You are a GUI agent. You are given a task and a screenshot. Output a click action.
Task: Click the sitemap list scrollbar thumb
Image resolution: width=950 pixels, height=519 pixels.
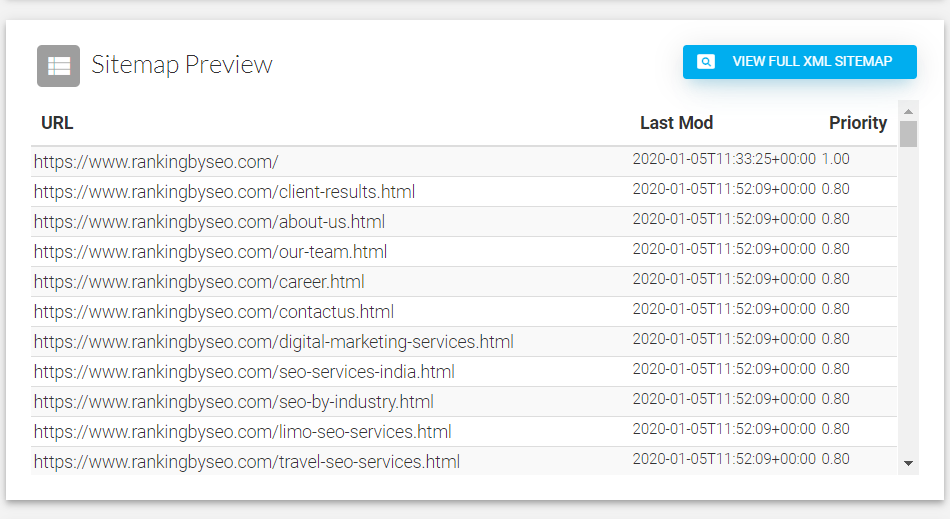coord(908,134)
